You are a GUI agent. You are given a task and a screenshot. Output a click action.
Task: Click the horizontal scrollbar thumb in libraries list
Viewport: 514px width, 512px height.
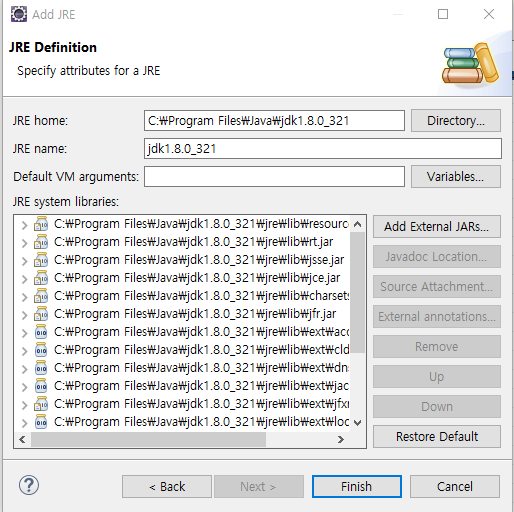[x=148, y=440]
